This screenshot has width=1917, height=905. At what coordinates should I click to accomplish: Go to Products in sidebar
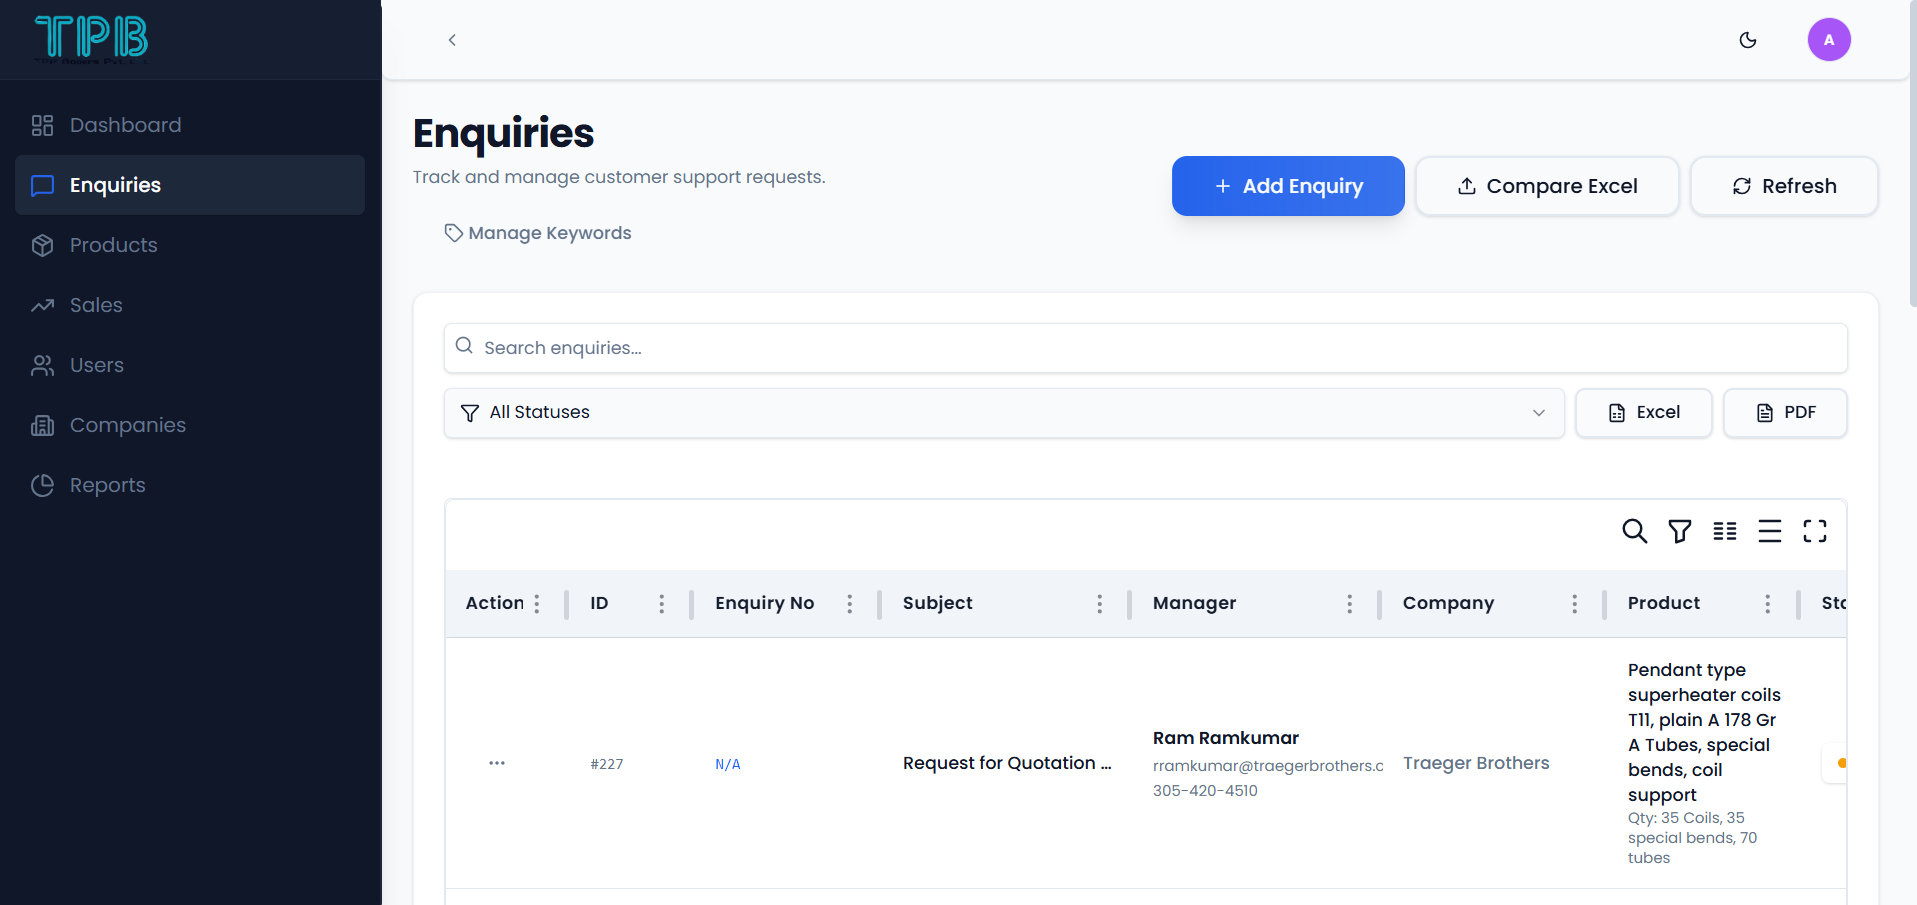(x=113, y=245)
